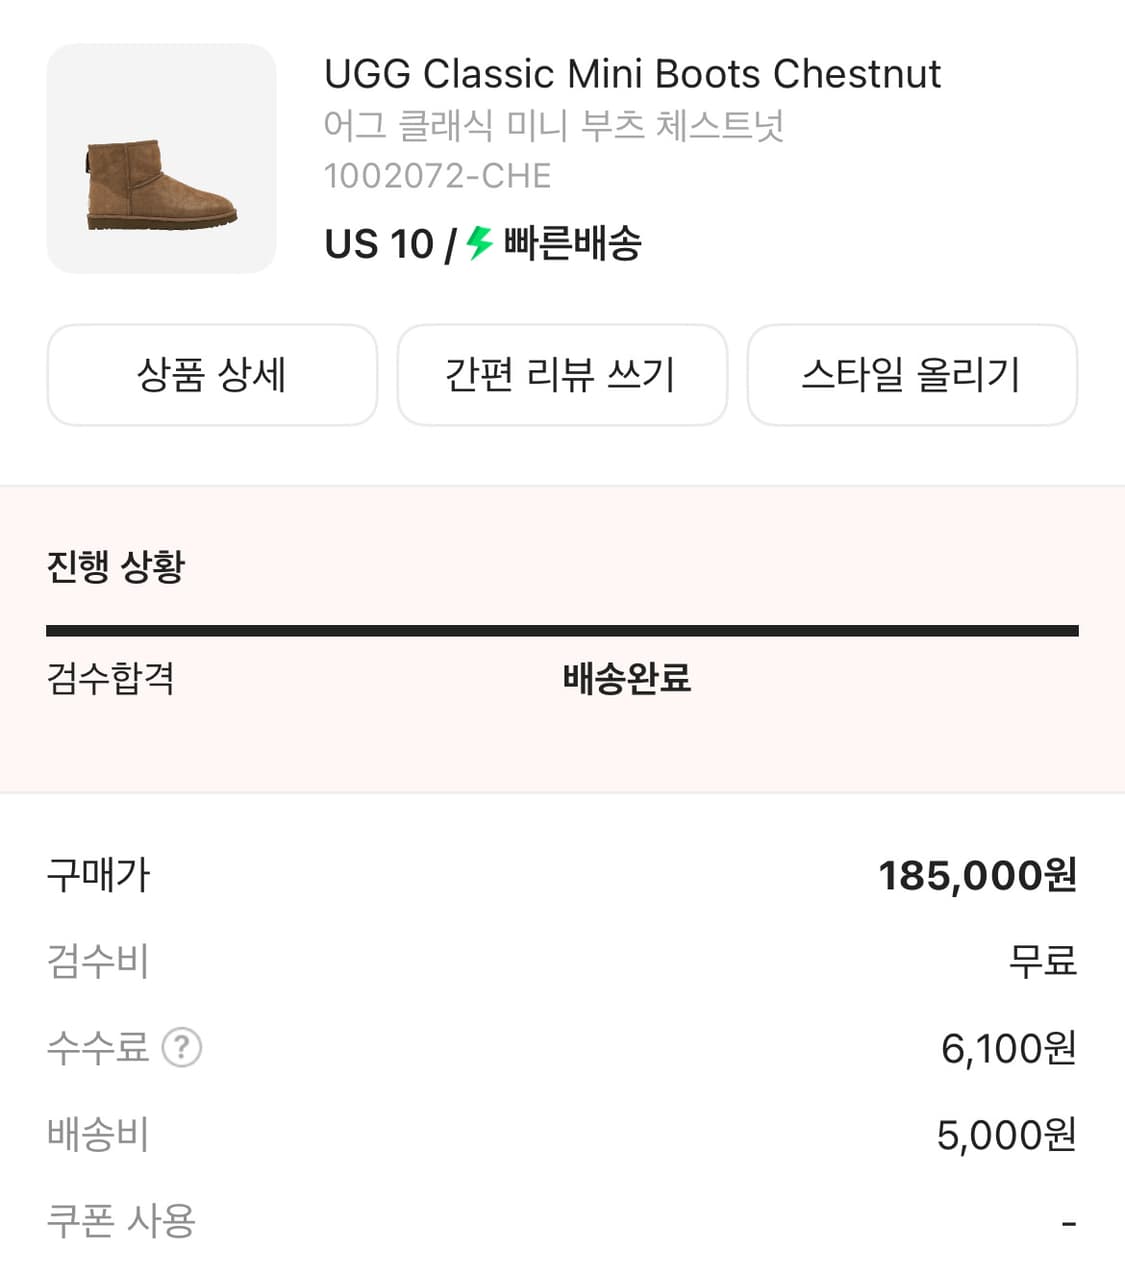Select the Korean product name 어그 클래식 미니 부츠
The image size is (1125, 1276).
553,126
